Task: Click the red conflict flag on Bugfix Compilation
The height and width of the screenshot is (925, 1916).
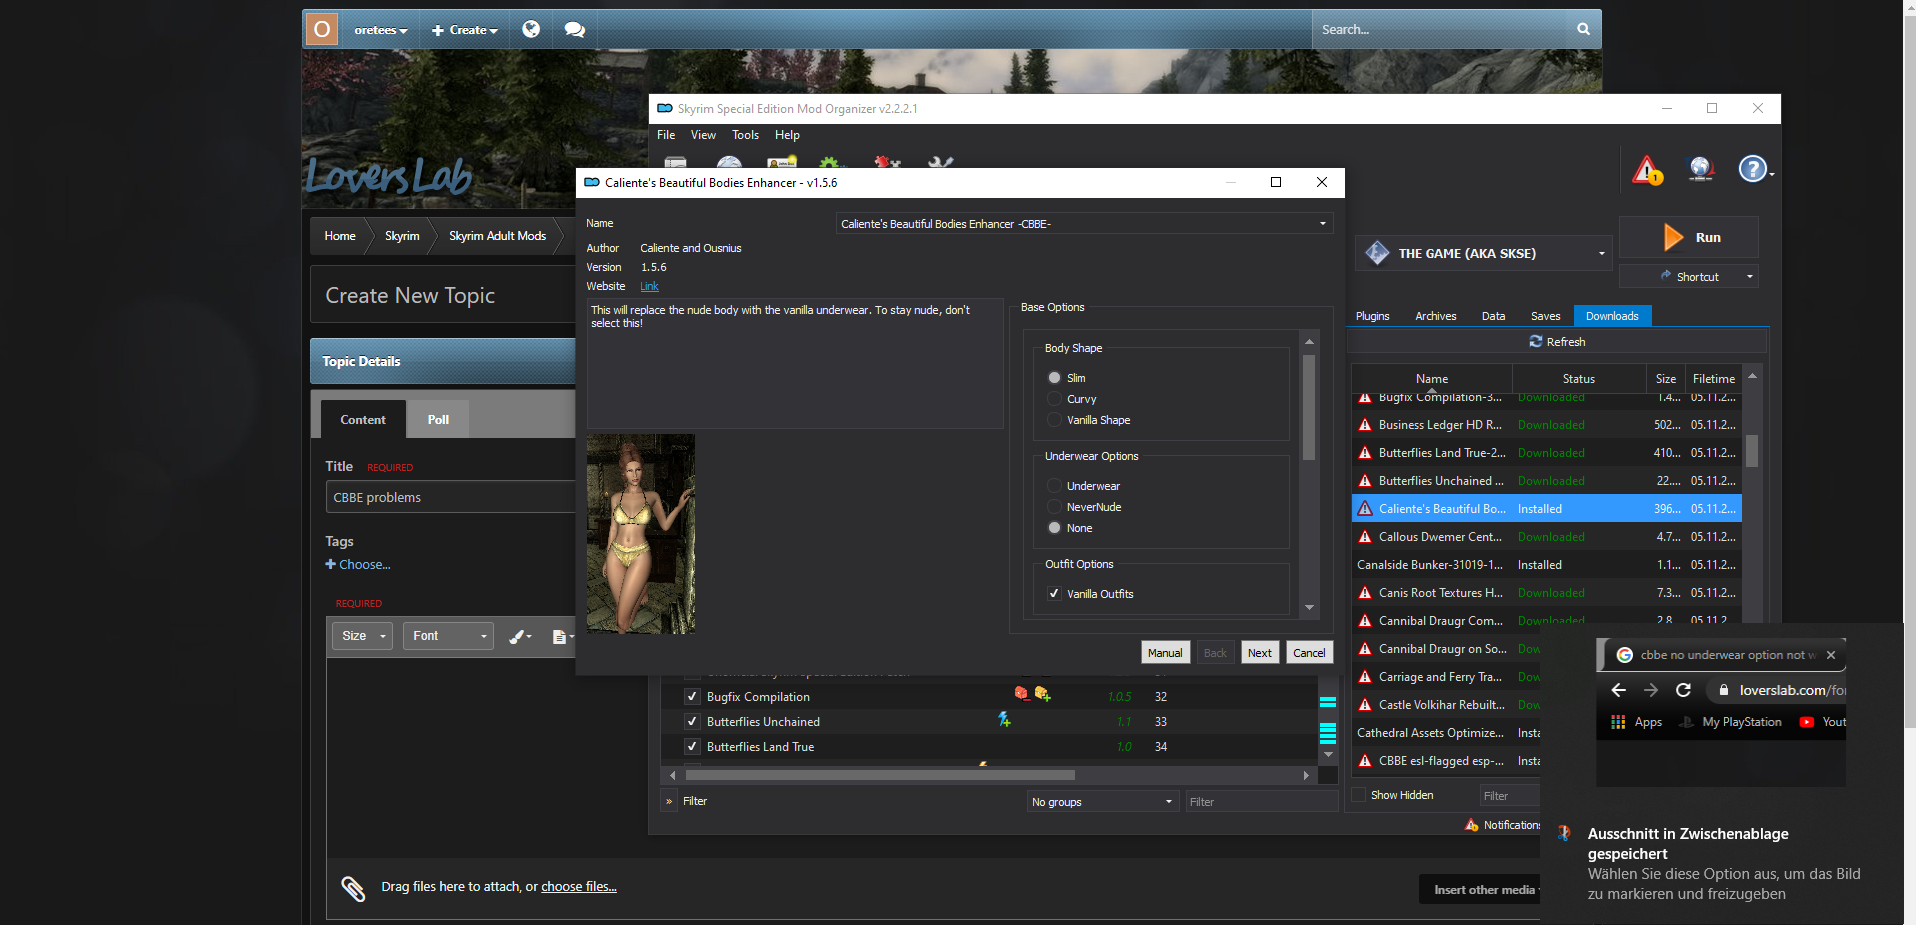Action: click(1021, 693)
